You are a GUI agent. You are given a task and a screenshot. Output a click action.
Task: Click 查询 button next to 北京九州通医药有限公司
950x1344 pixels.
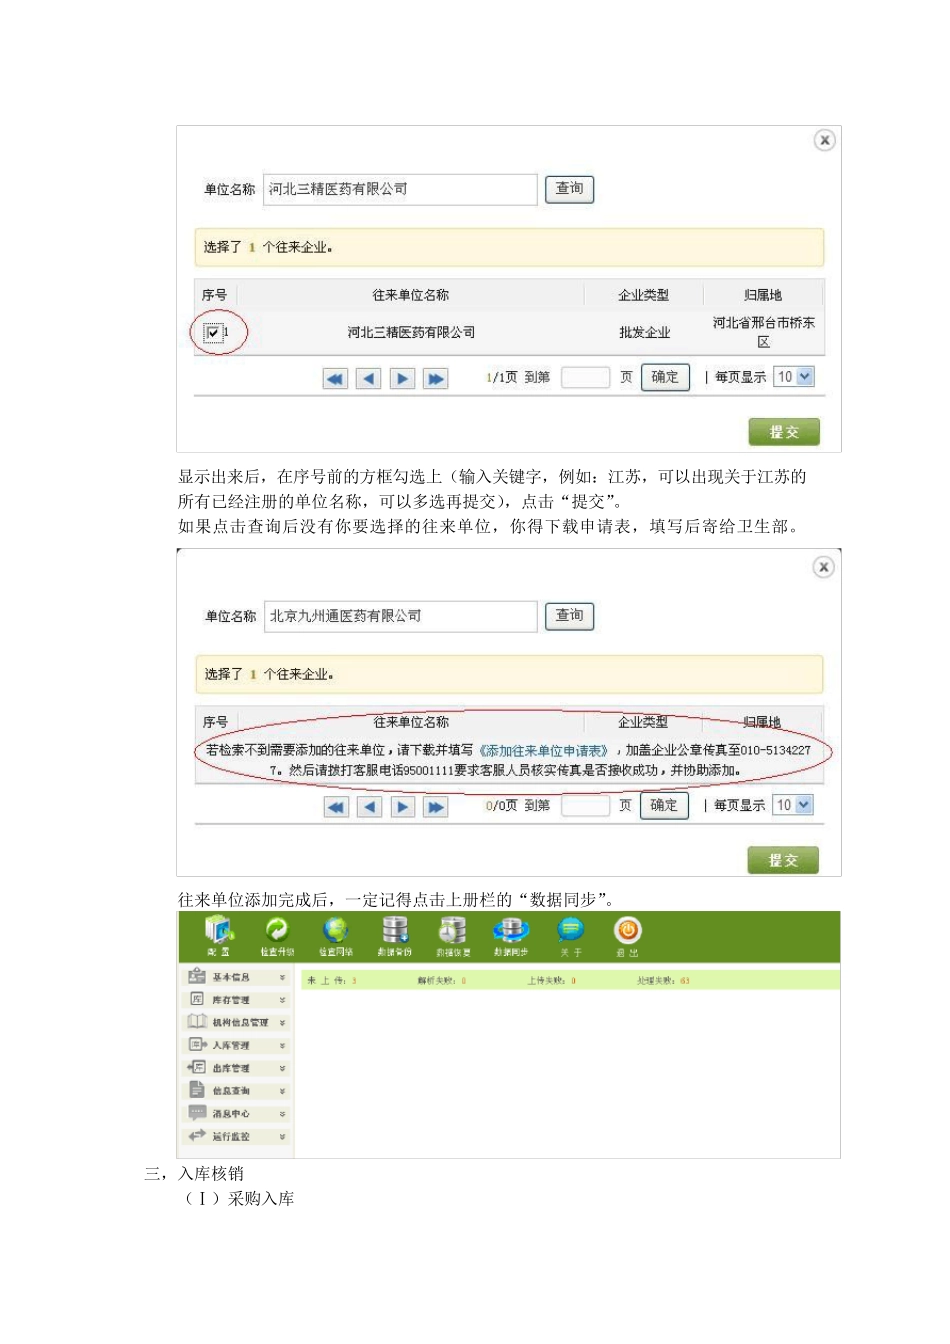[569, 616]
